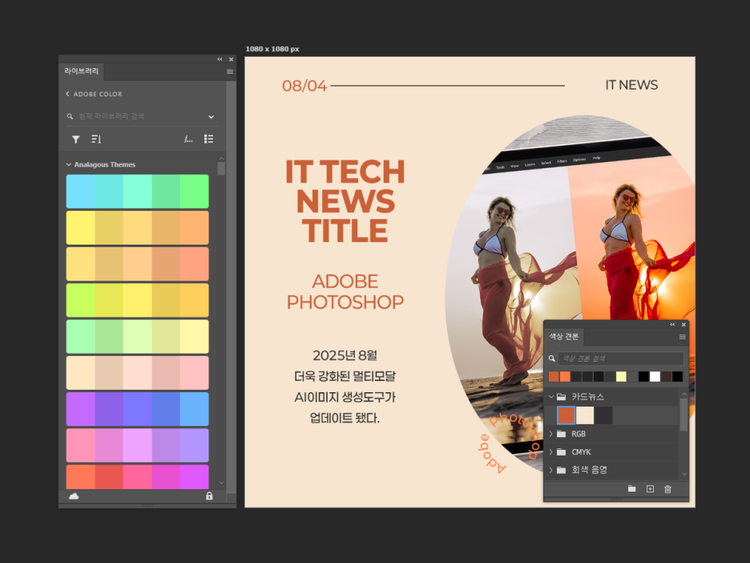Select the mint-to-pale-yellow color theme
This screenshot has height=563, width=750.
click(x=137, y=337)
